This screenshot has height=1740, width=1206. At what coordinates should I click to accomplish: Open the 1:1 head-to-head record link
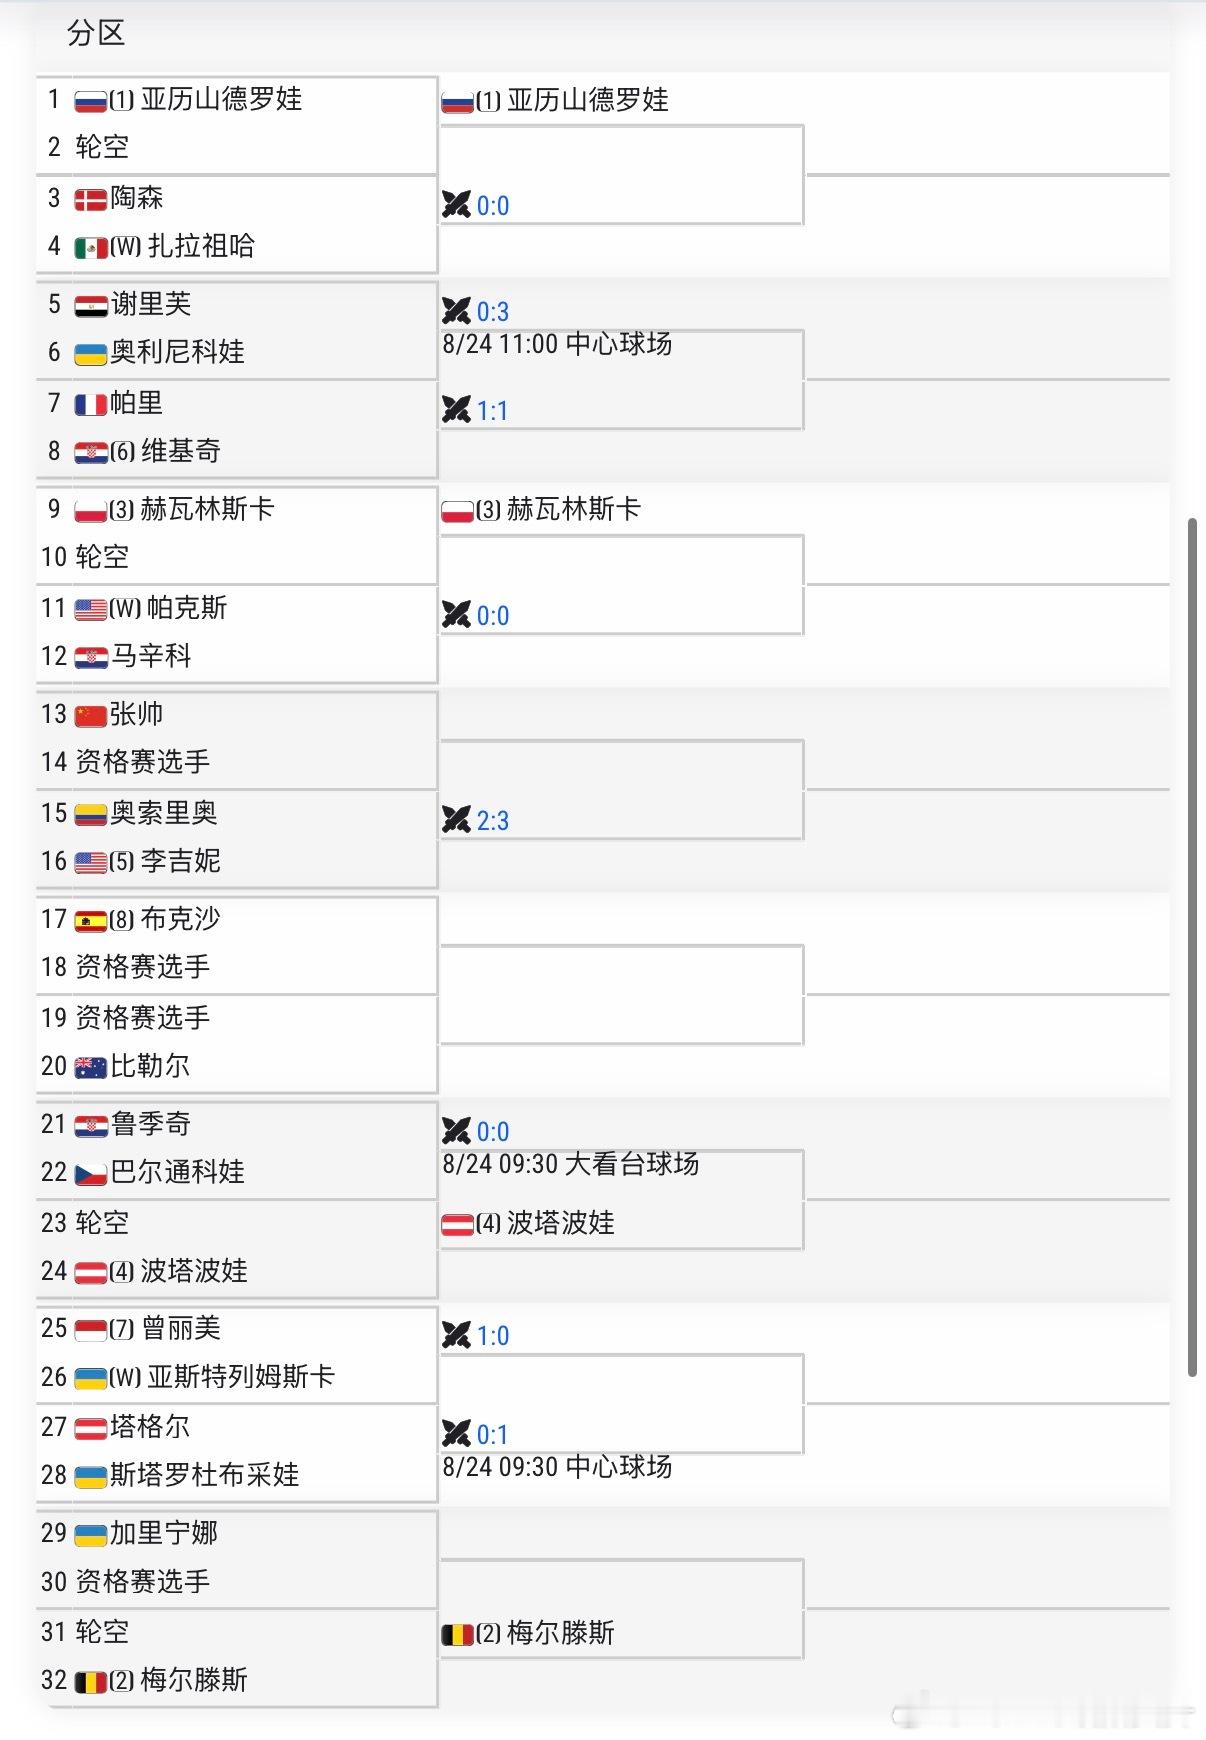(x=492, y=410)
